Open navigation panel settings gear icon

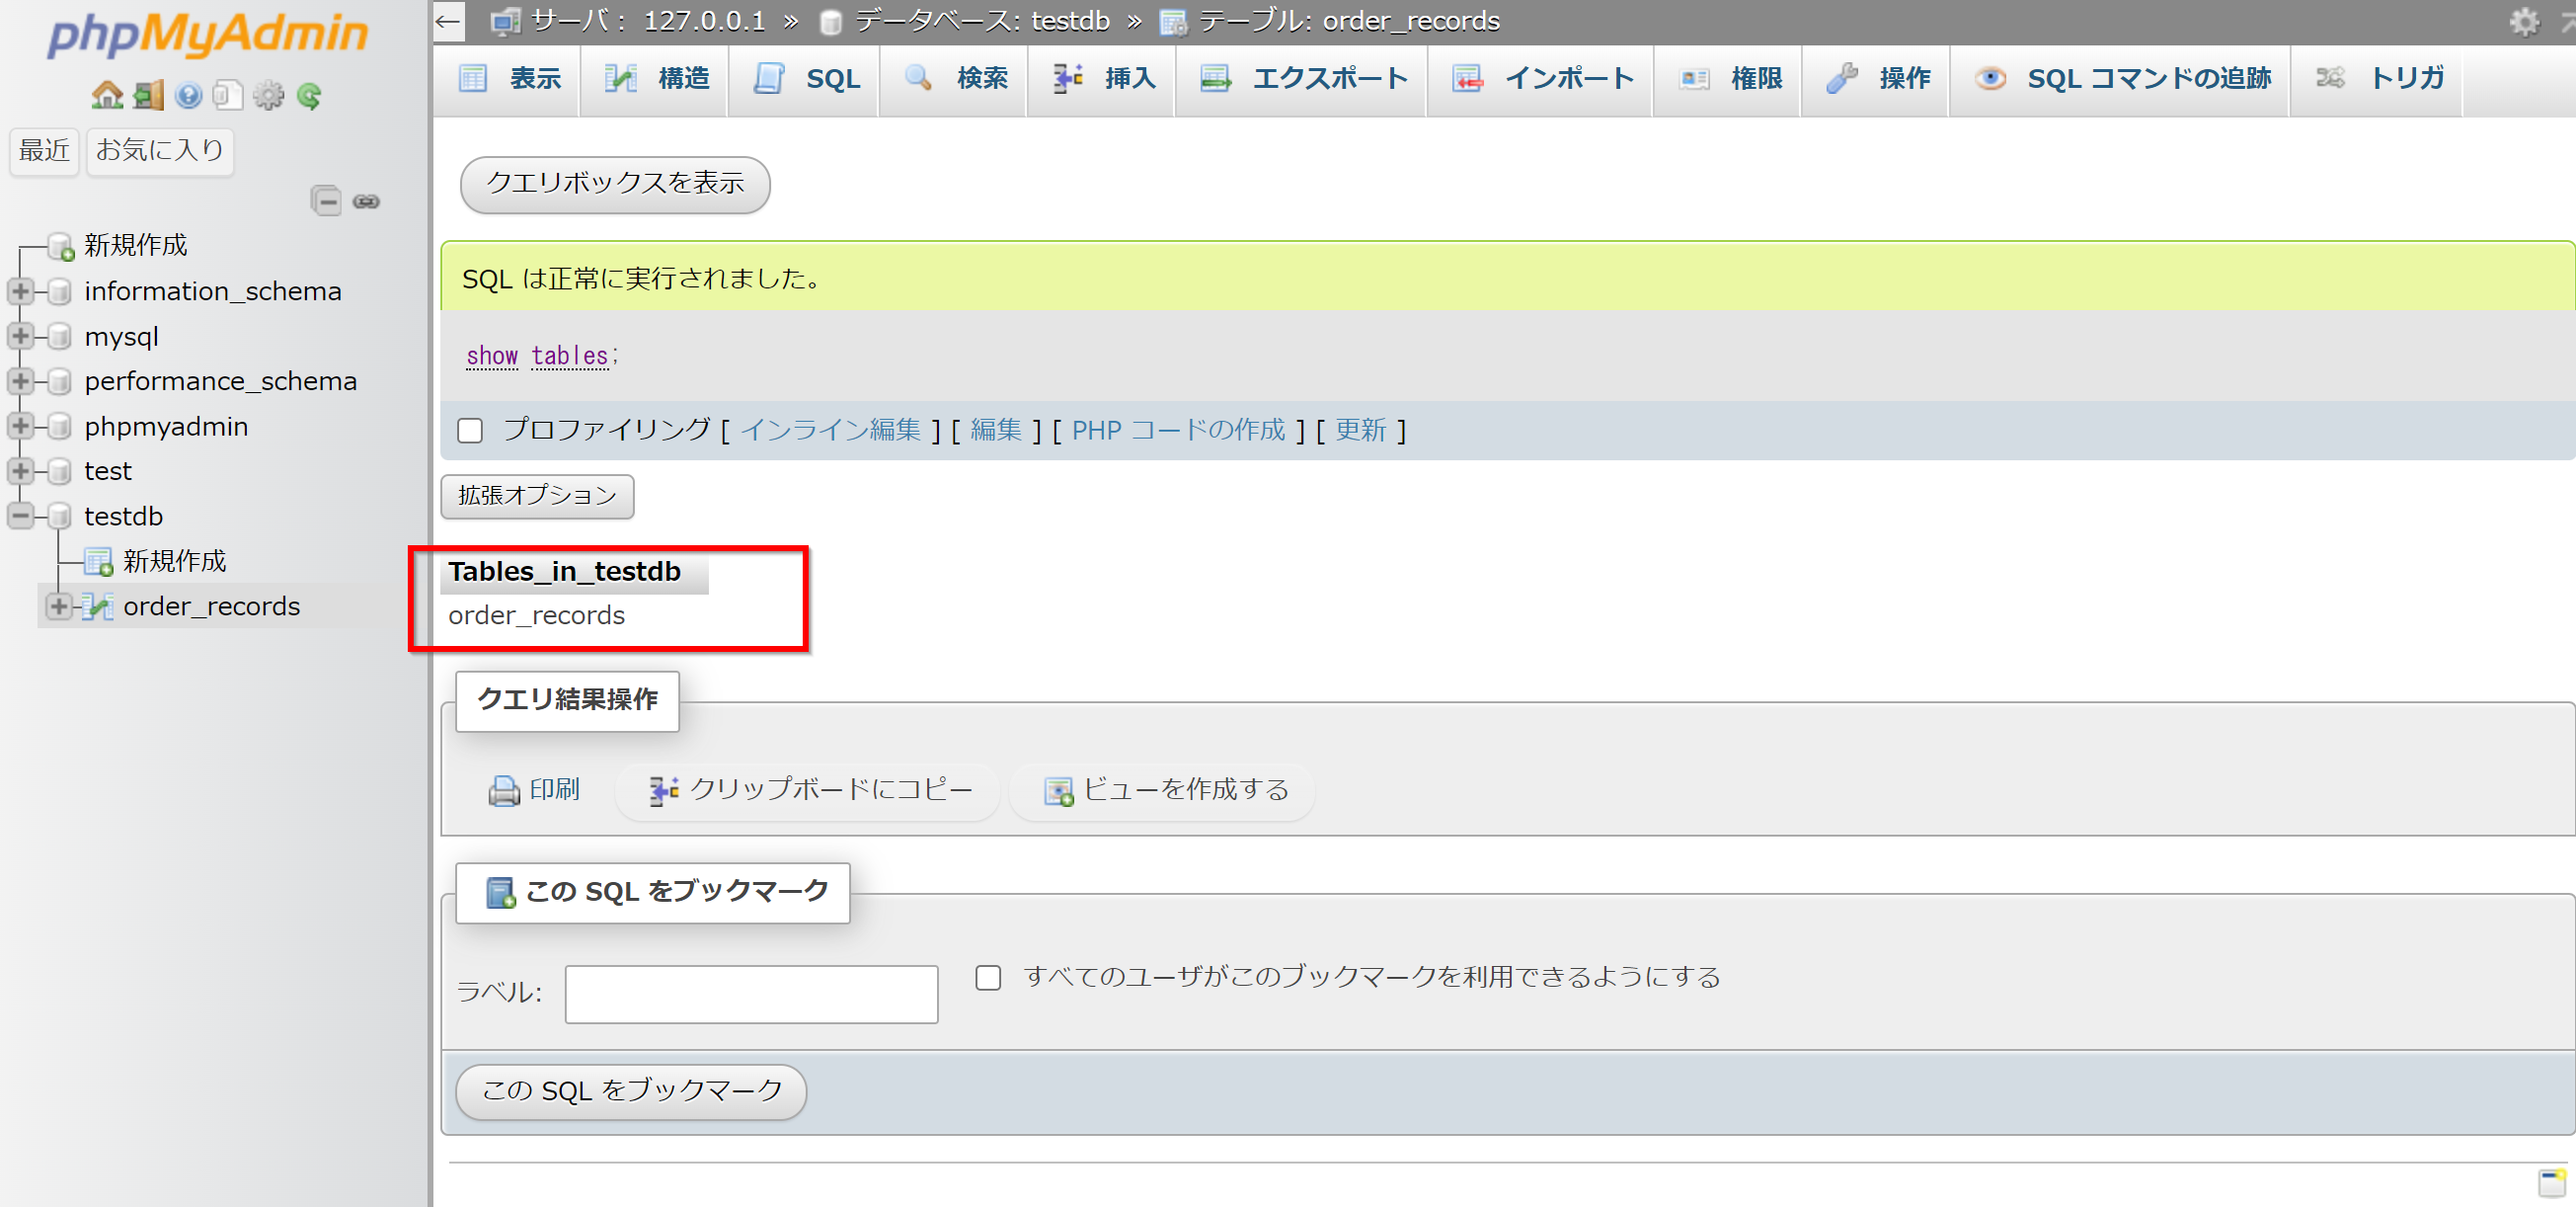(268, 95)
